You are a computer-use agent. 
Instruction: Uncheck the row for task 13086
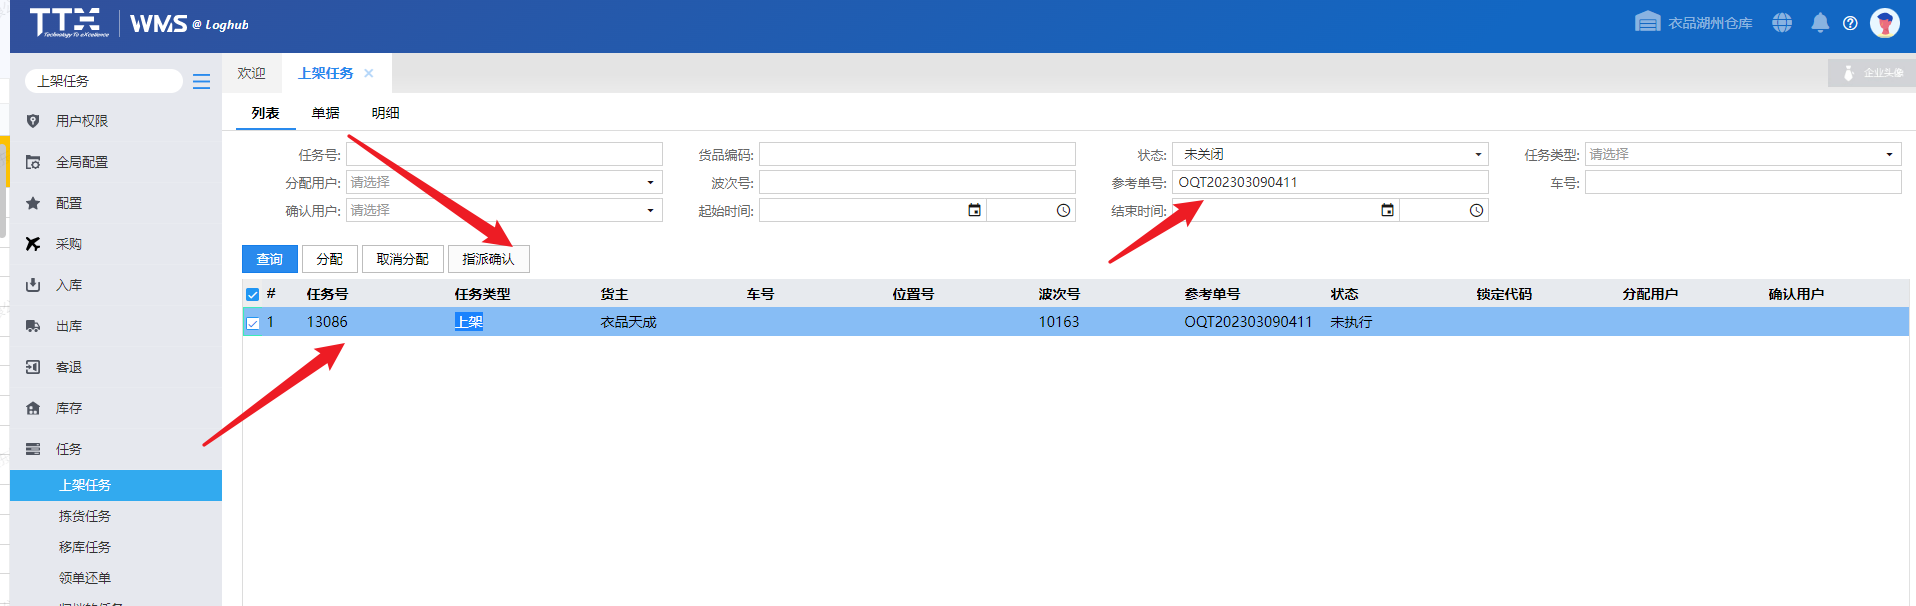point(253,322)
